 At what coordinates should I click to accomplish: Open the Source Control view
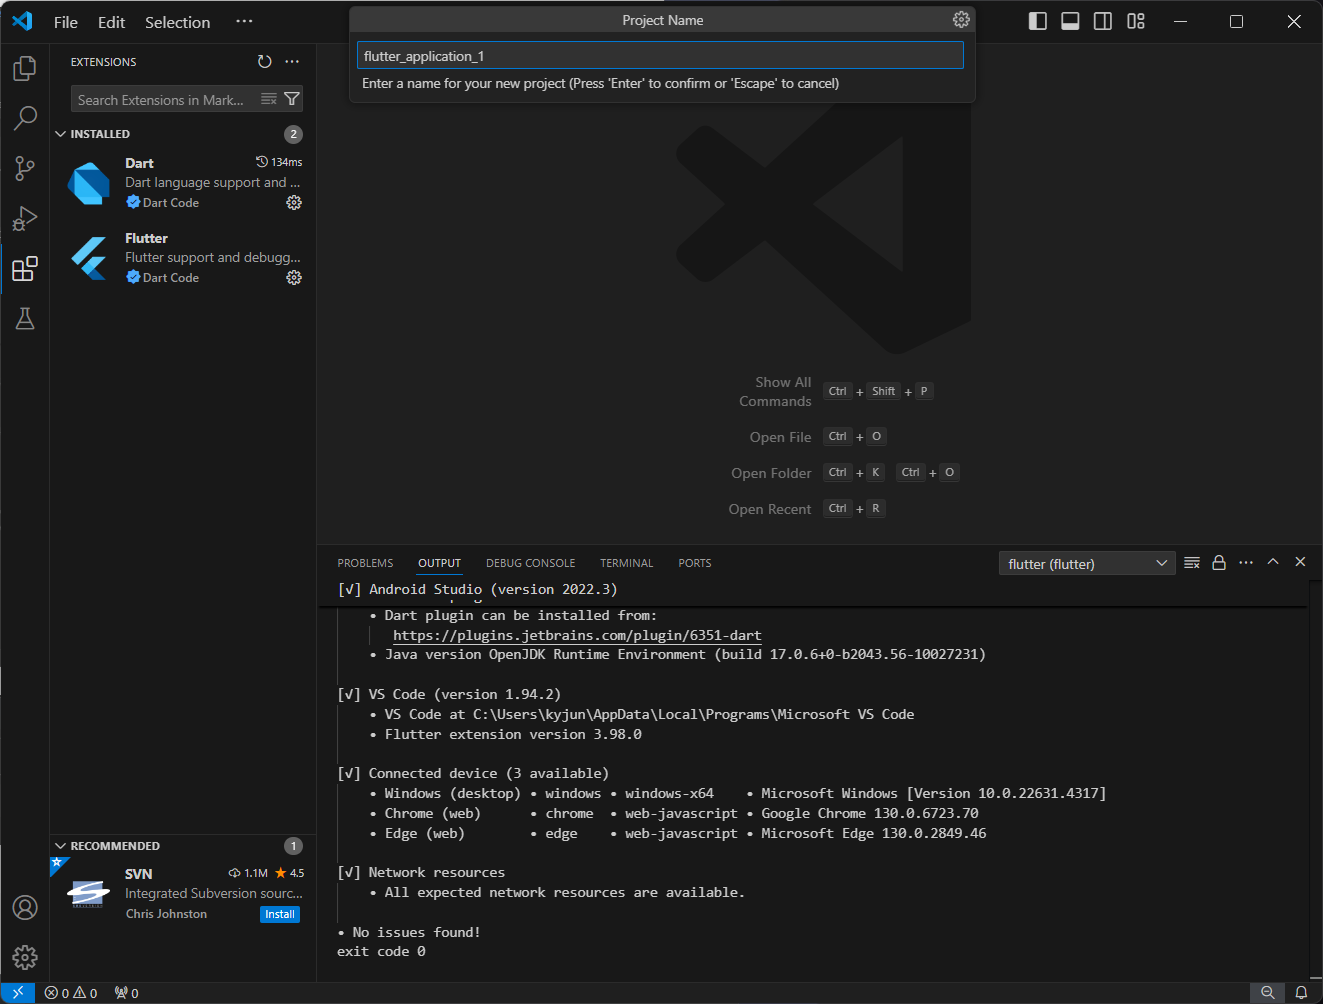click(x=25, y=168)
